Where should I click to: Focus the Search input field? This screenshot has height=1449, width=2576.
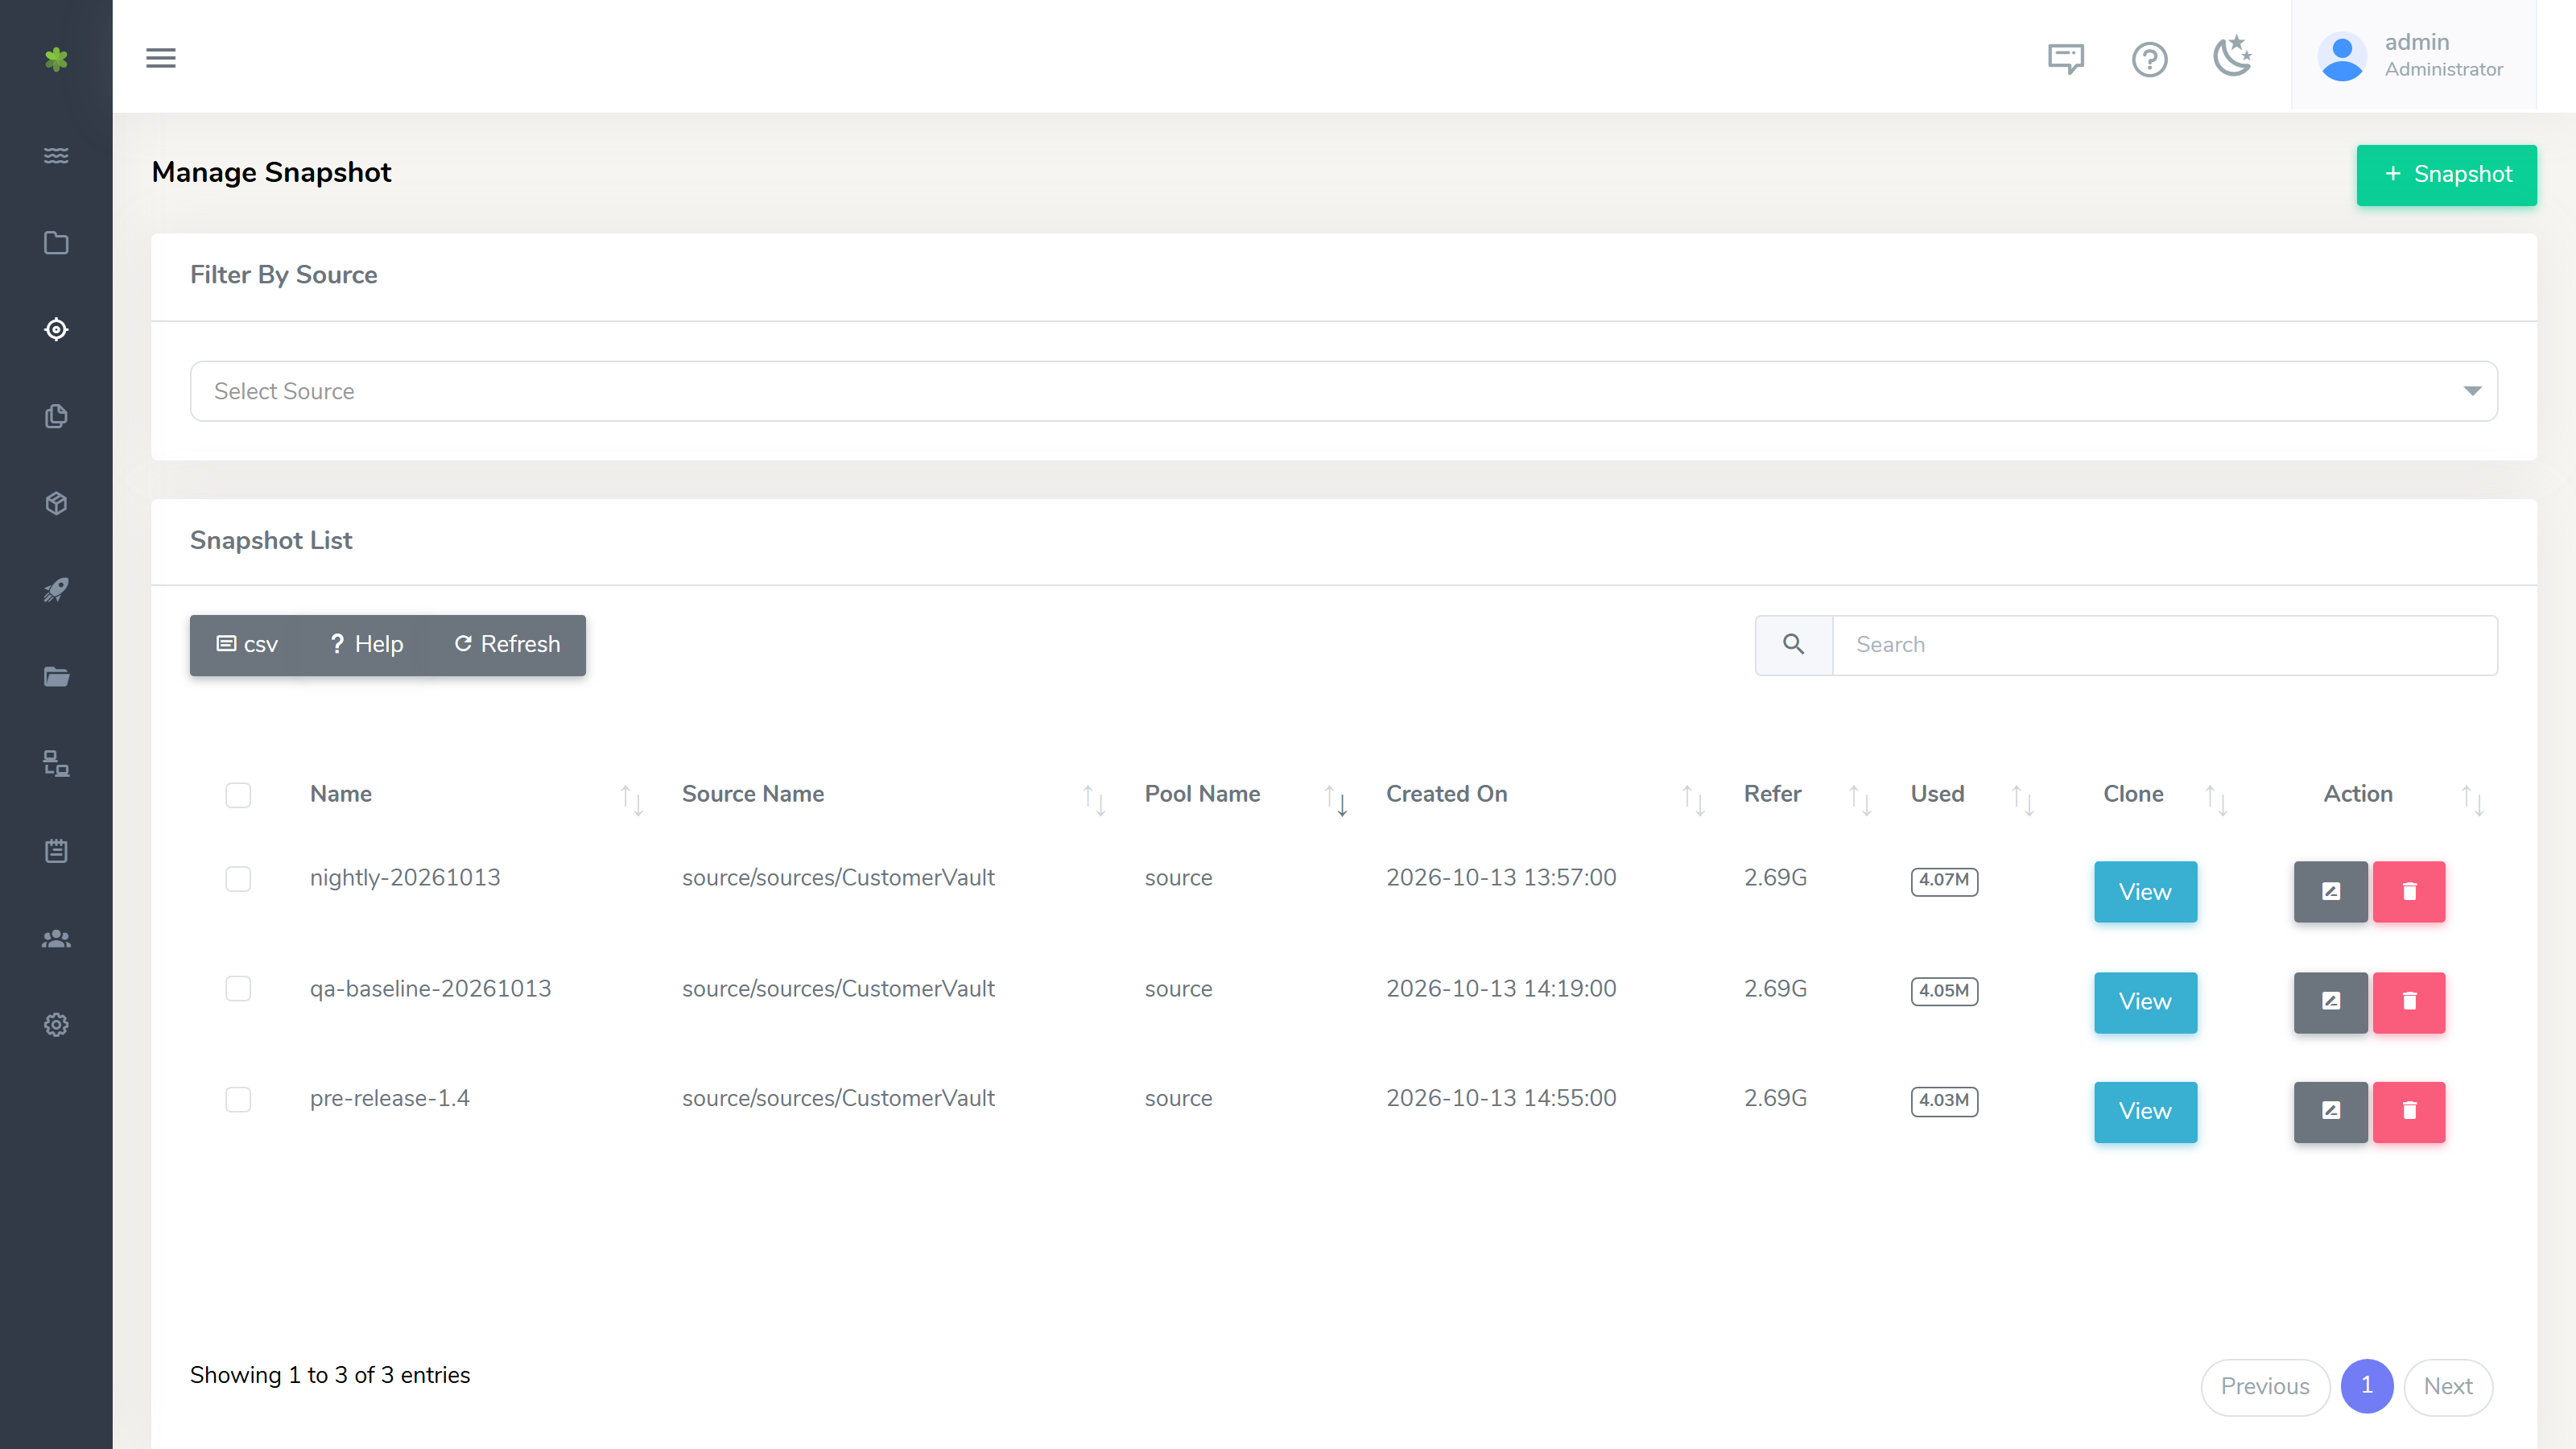point(2165,645)
